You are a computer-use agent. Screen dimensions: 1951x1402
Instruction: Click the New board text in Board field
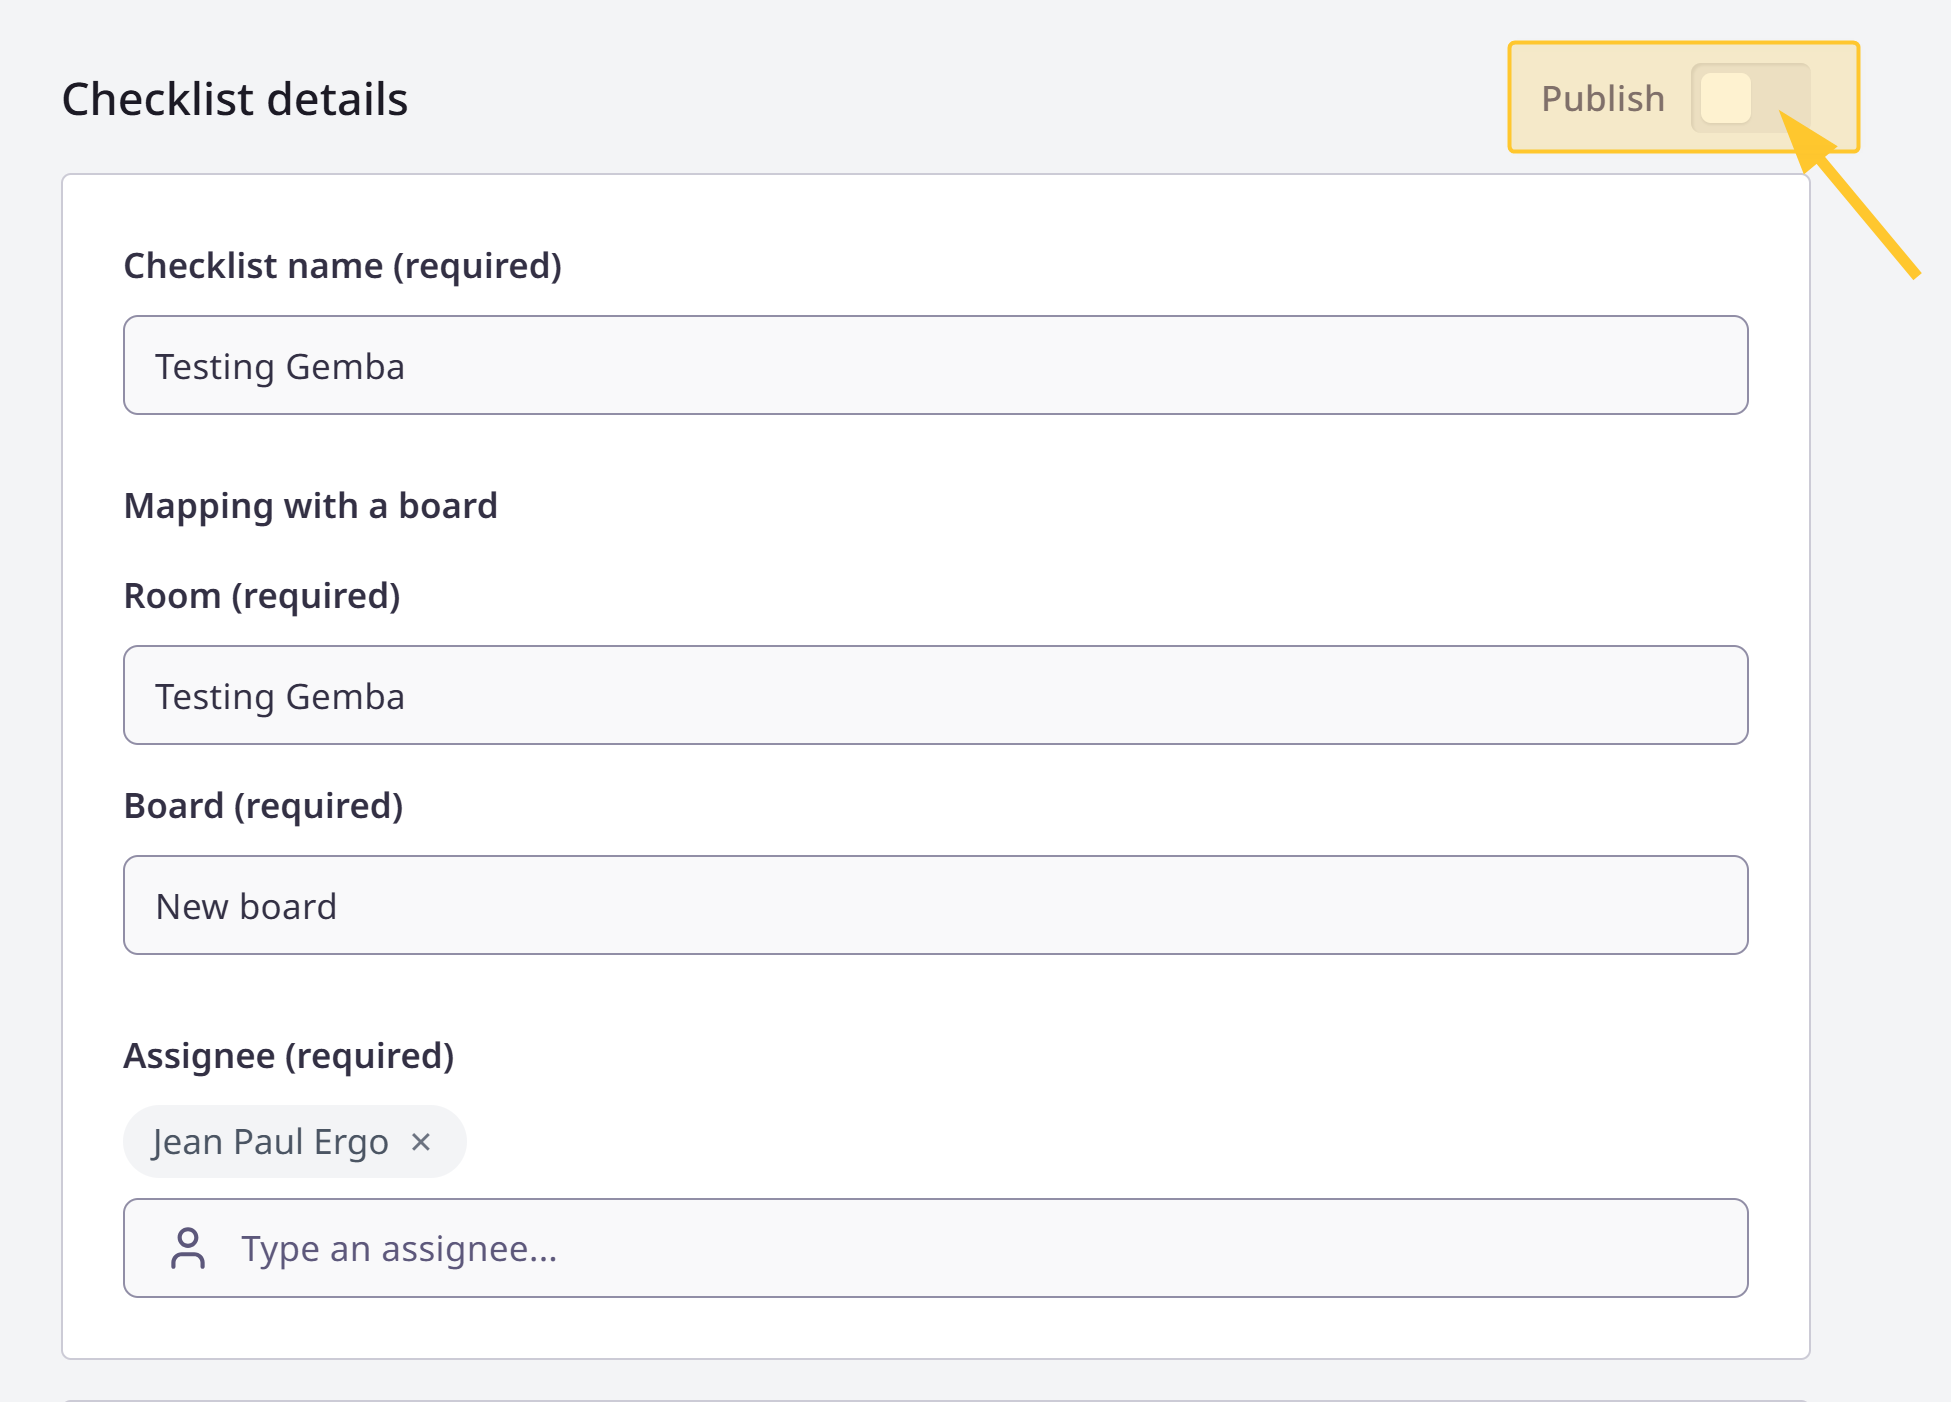click(246, 906)
